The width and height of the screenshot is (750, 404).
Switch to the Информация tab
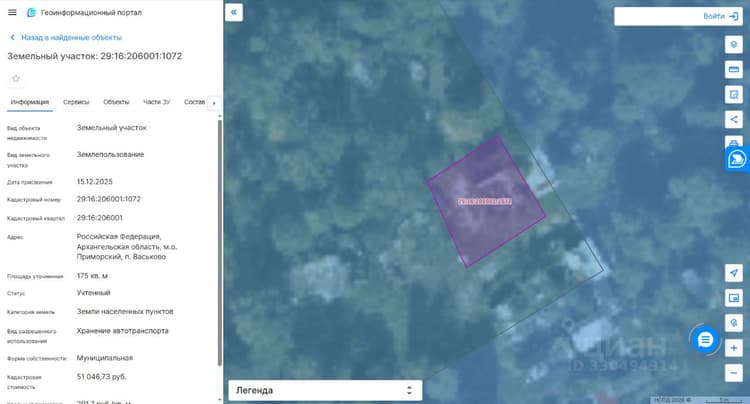click(x=30, y=102)
